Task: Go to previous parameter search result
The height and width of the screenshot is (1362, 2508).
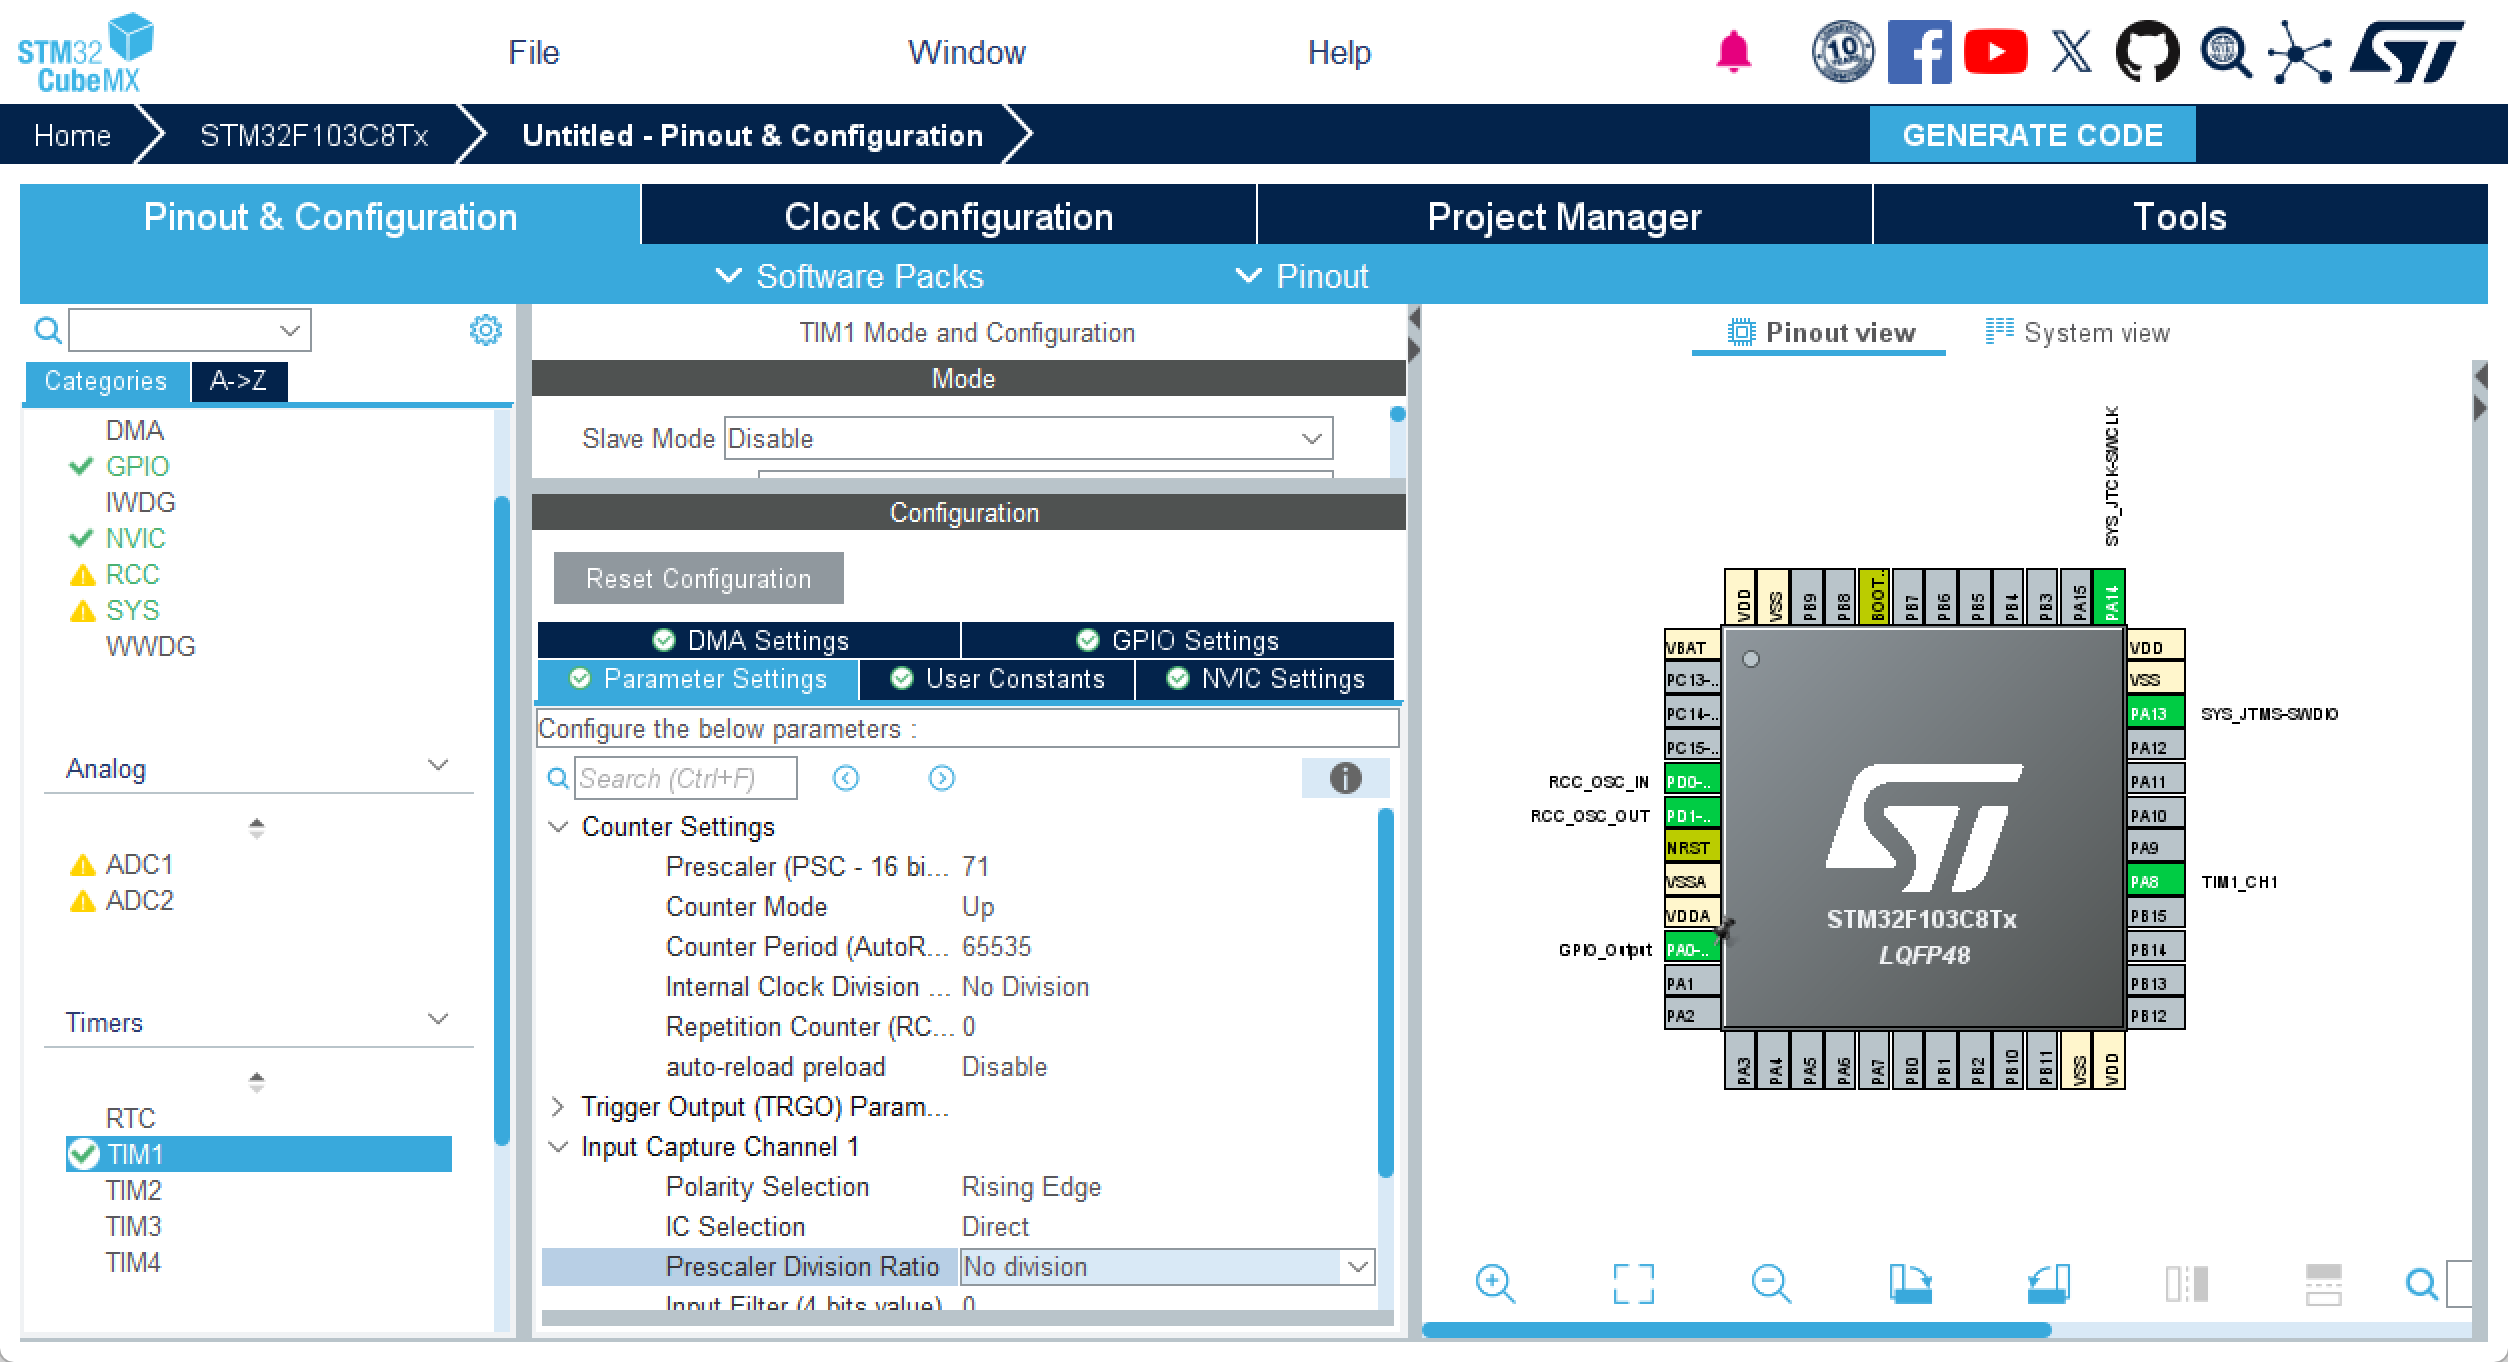Action: coord(846,778)
